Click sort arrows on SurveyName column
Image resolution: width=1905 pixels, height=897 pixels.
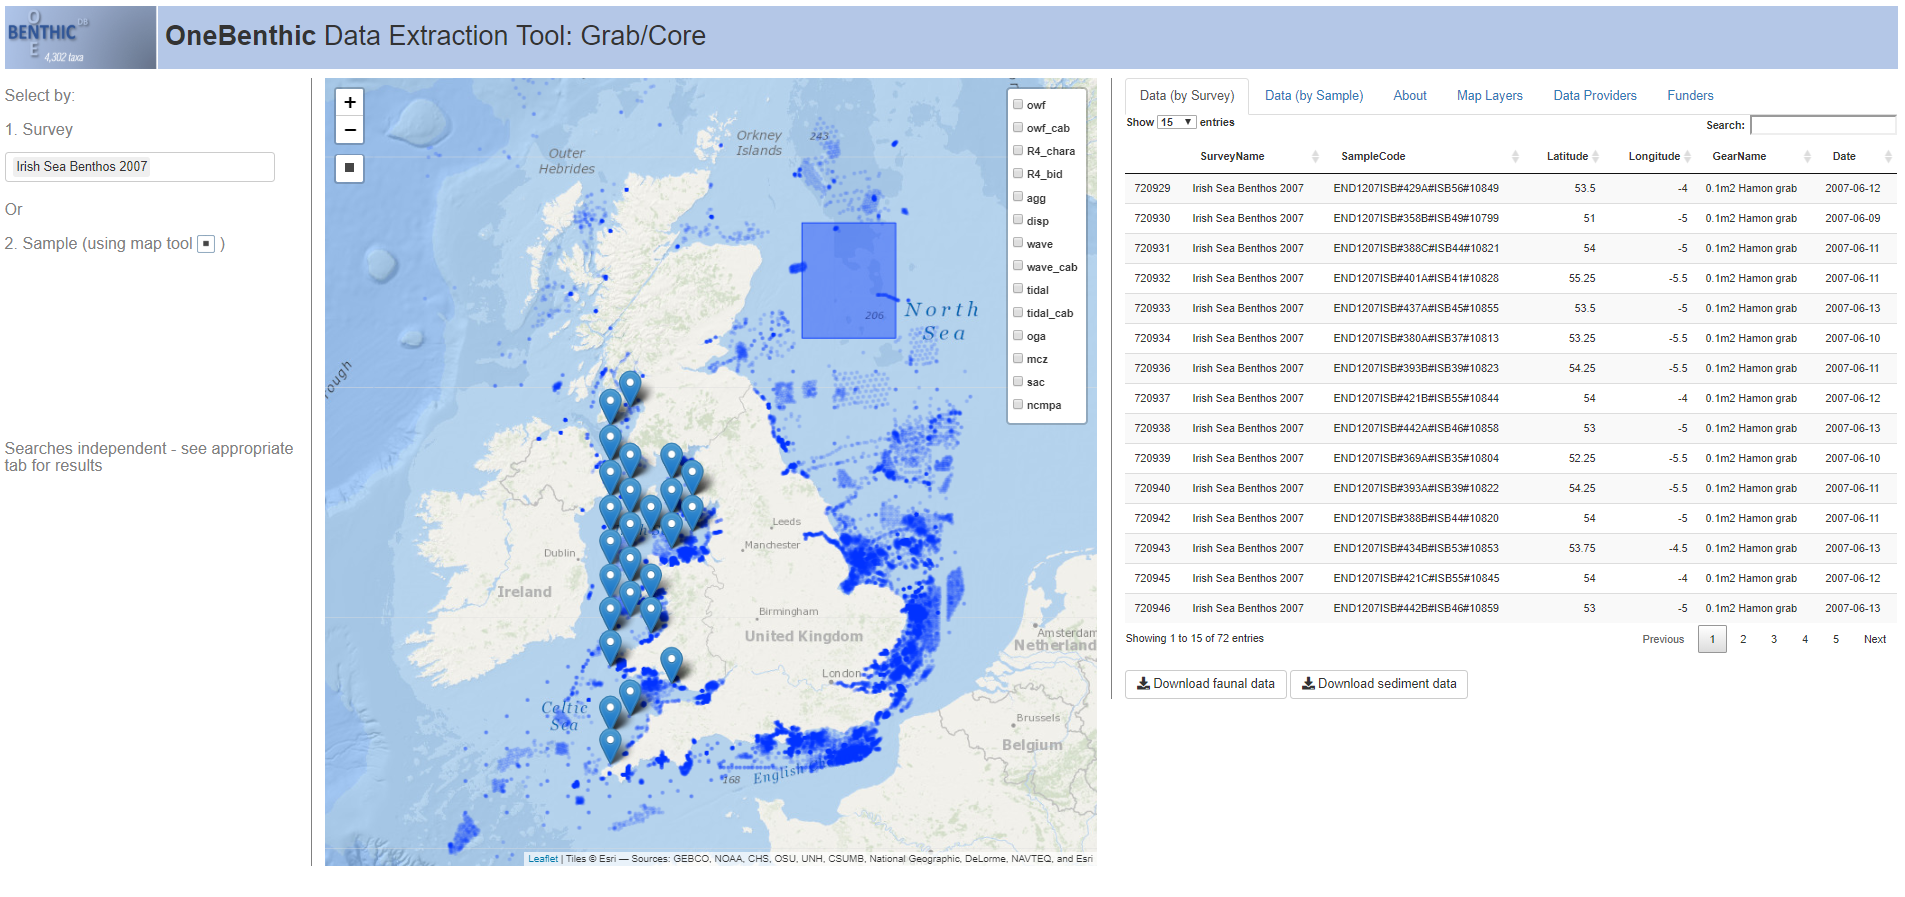[1315, 157]
